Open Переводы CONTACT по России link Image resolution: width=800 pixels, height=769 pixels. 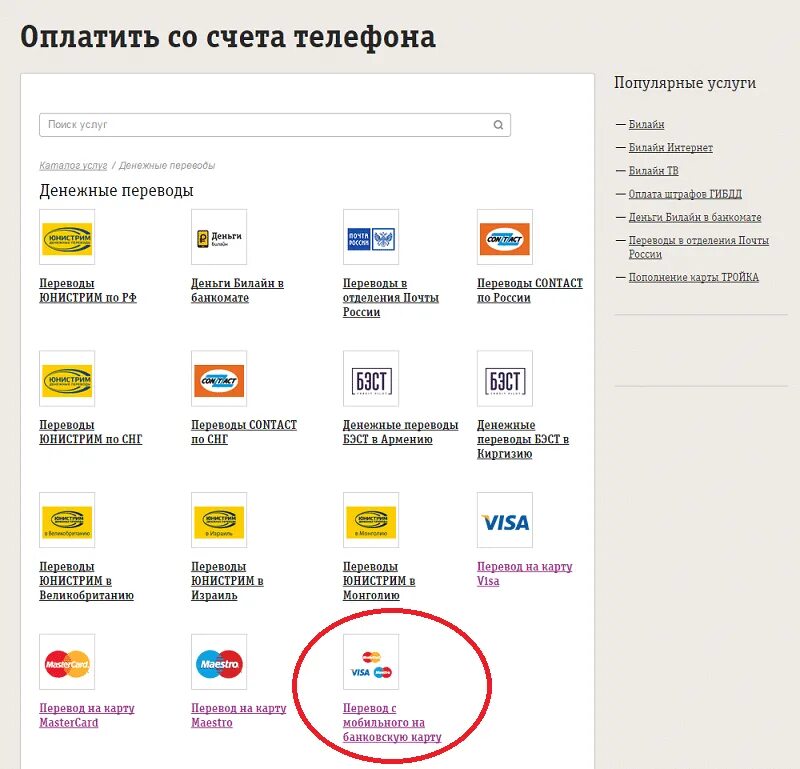tap(530, 290)
